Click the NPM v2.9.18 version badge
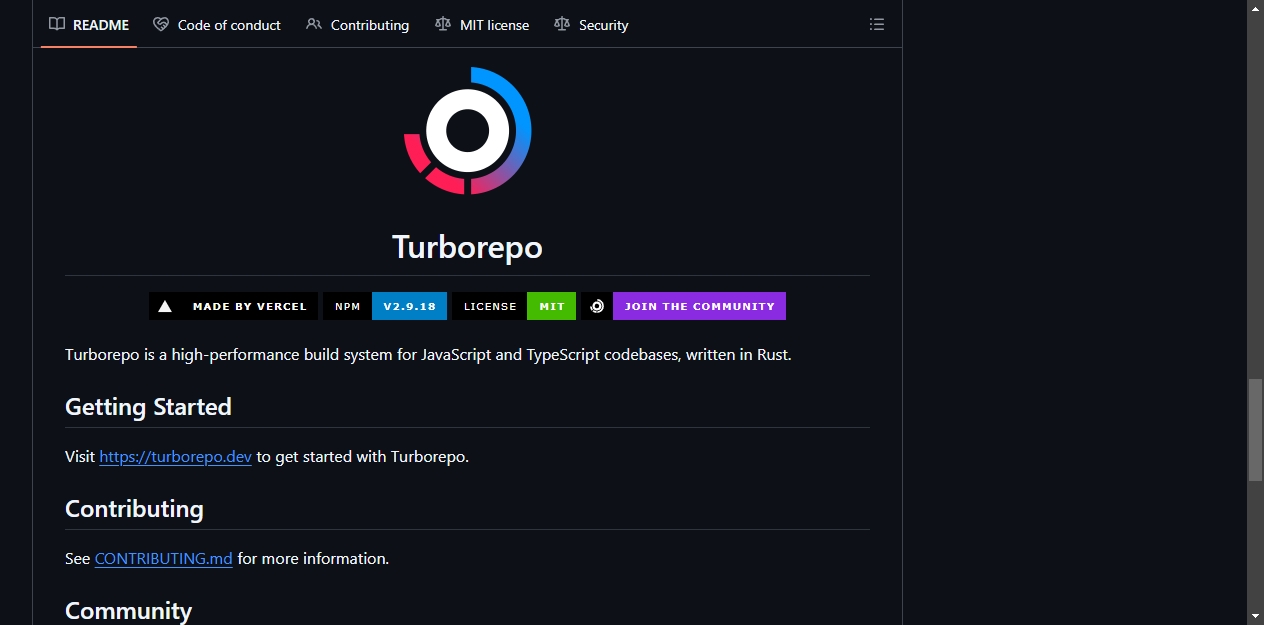 (x=385, y=306)
